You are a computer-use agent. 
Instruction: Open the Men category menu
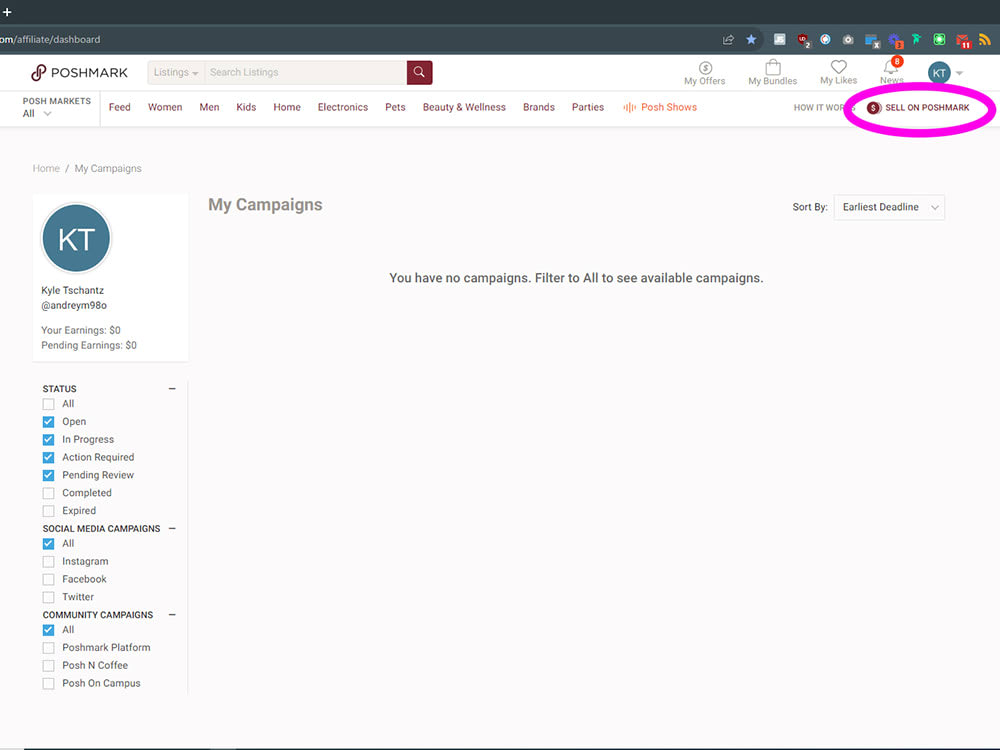pos(209,107)
